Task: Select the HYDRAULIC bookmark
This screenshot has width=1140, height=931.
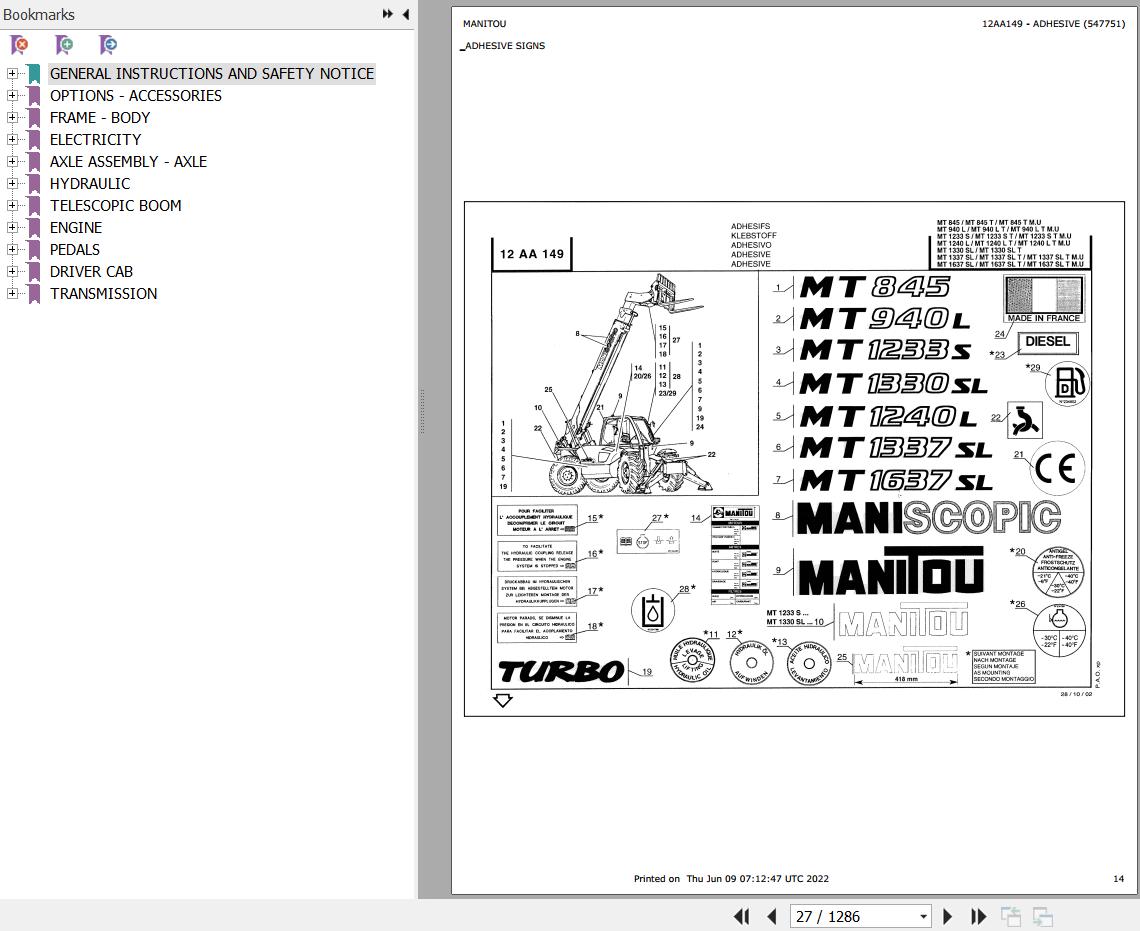Action: pyautogui.click(x=89, y=183)
